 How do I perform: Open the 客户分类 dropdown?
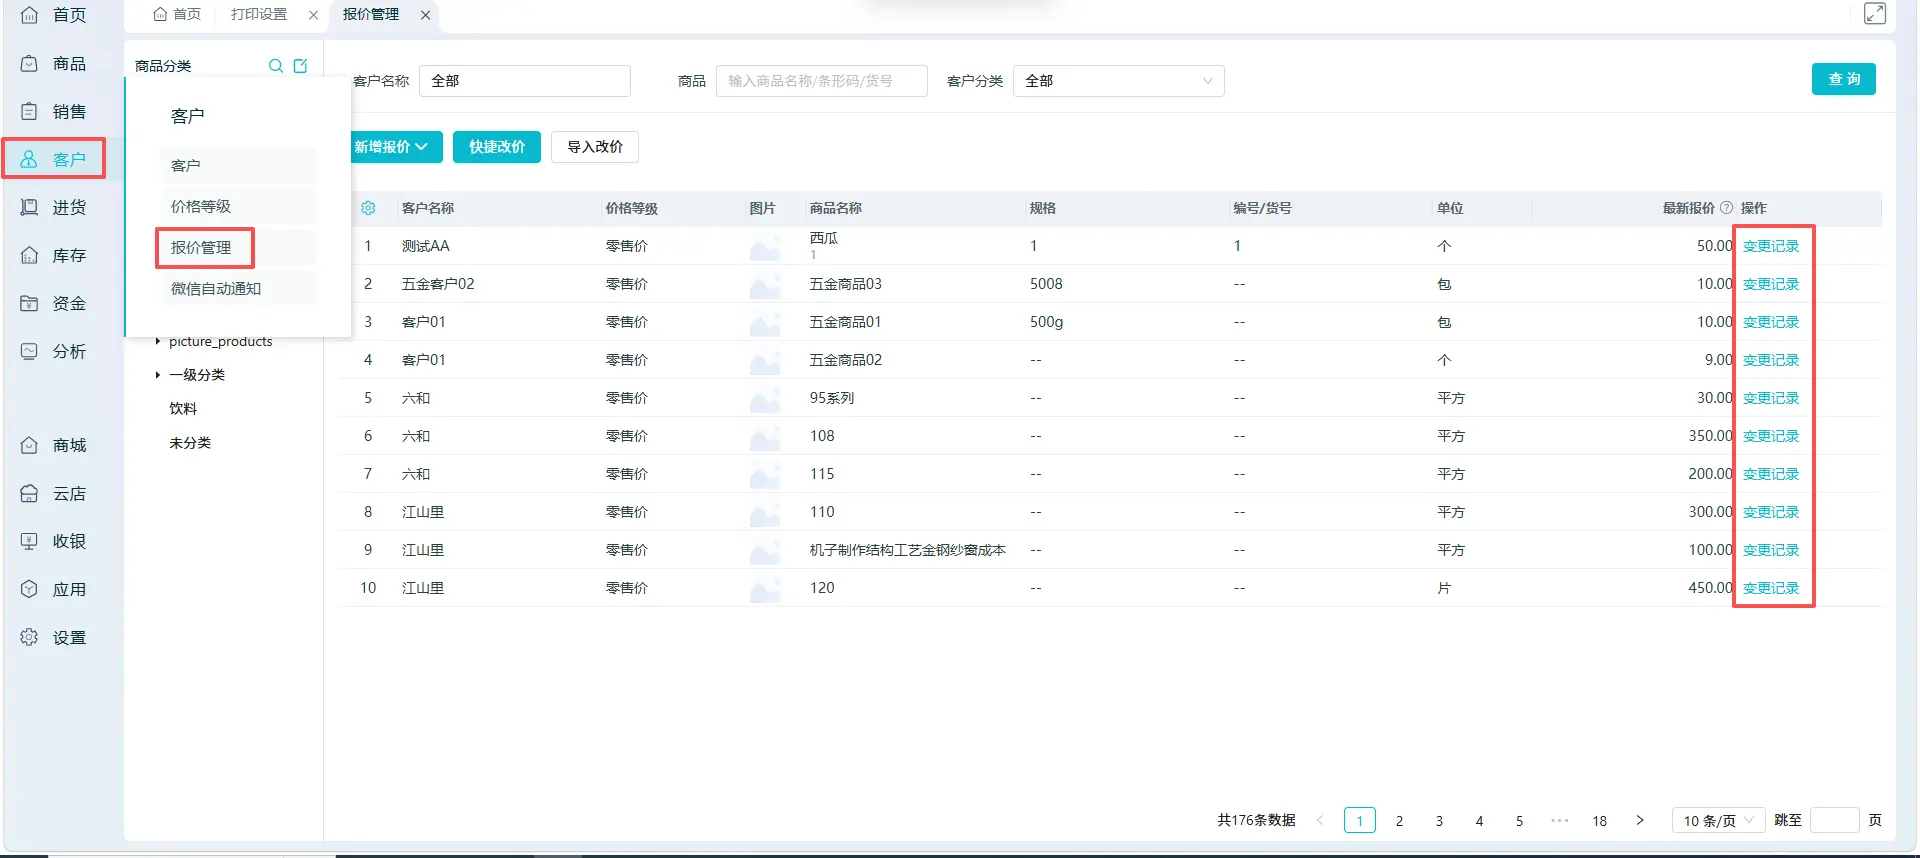coord(1118,81)
